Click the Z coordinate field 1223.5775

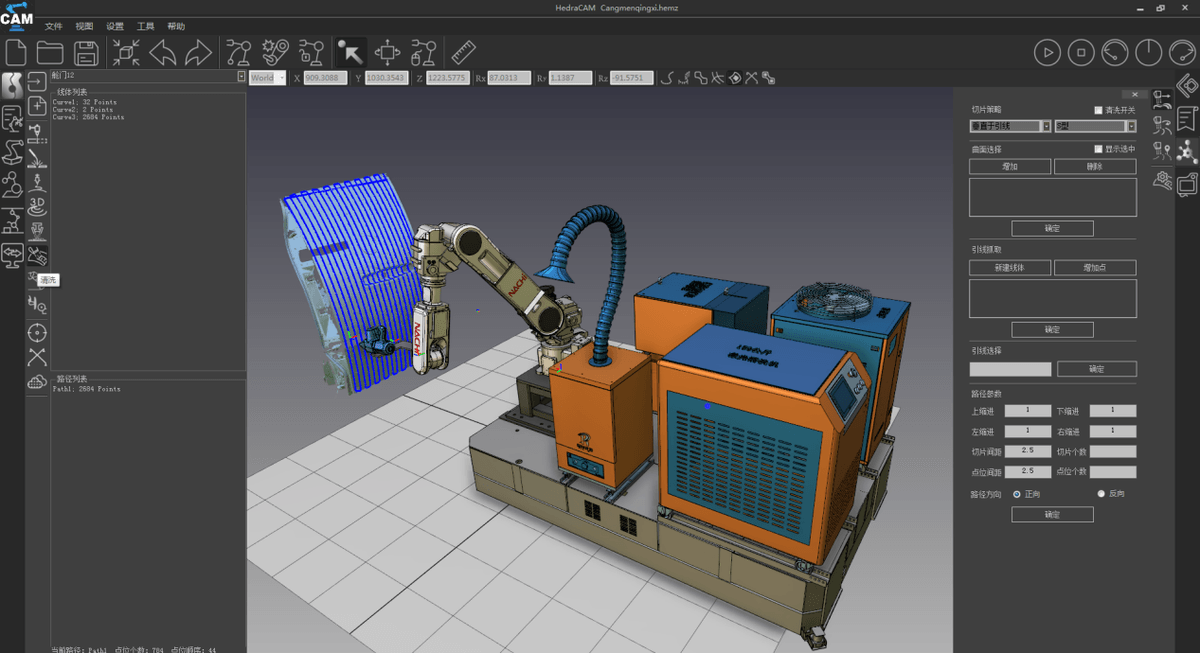click(x=447, y=78)
